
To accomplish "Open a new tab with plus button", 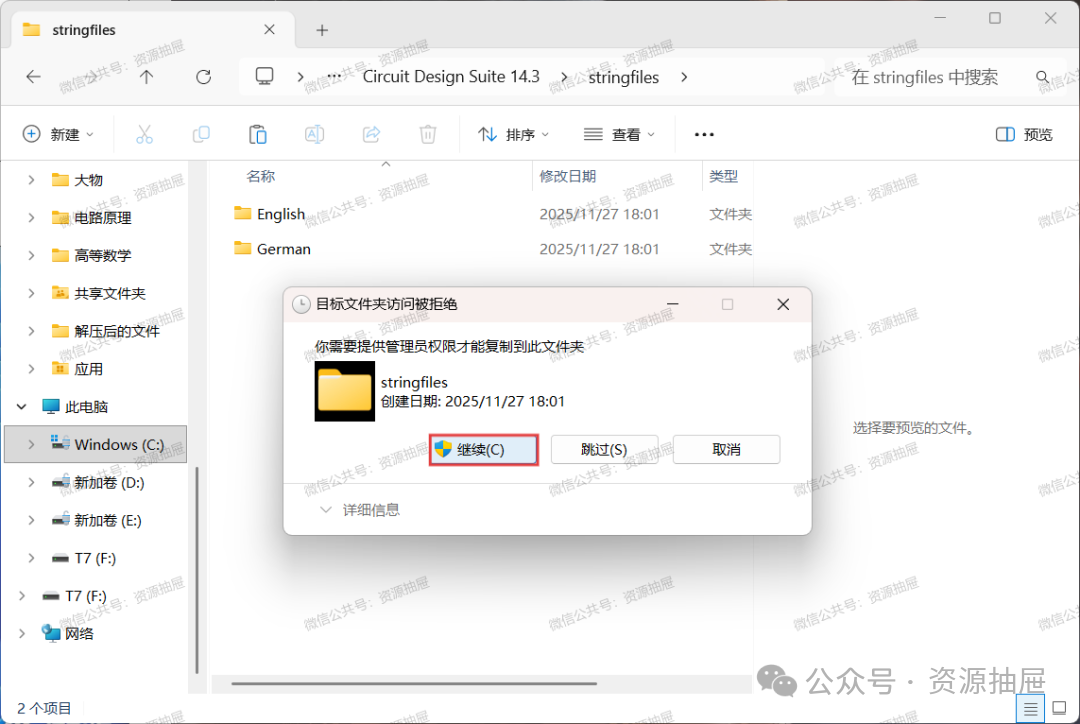I will click(322, 30).
